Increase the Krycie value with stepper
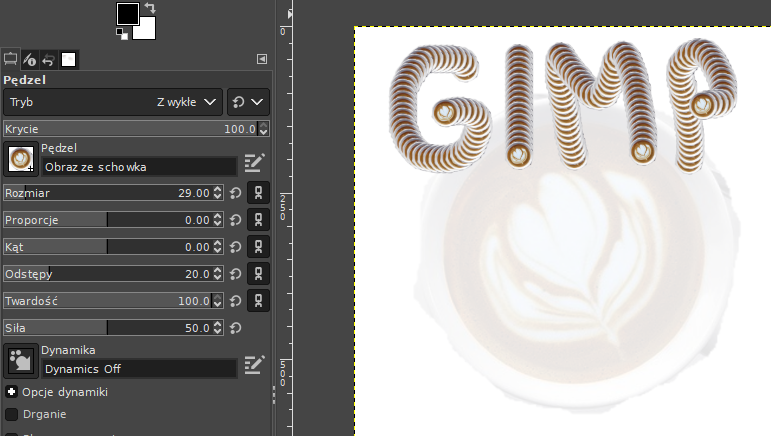771x436 pixels. point(264,125)
